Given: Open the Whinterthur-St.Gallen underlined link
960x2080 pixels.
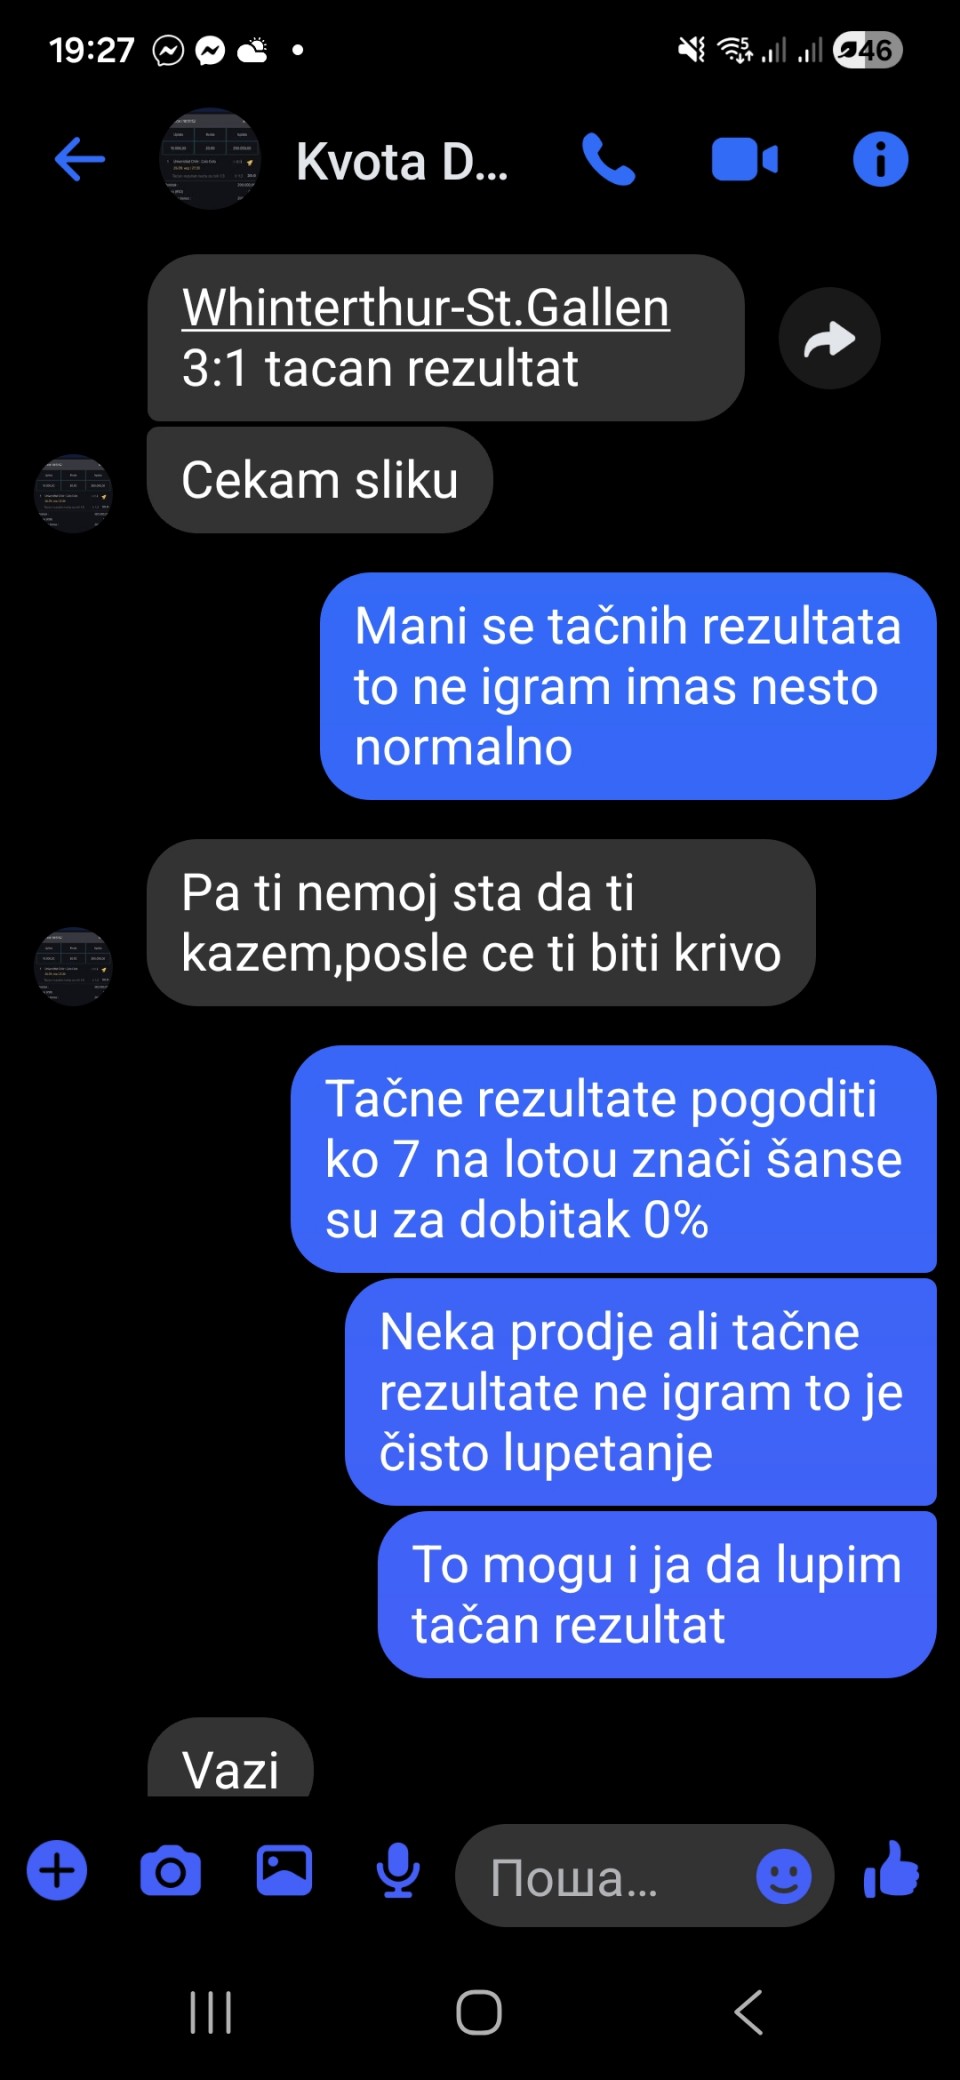Looking at the screenshot, I should coord(426,308).
